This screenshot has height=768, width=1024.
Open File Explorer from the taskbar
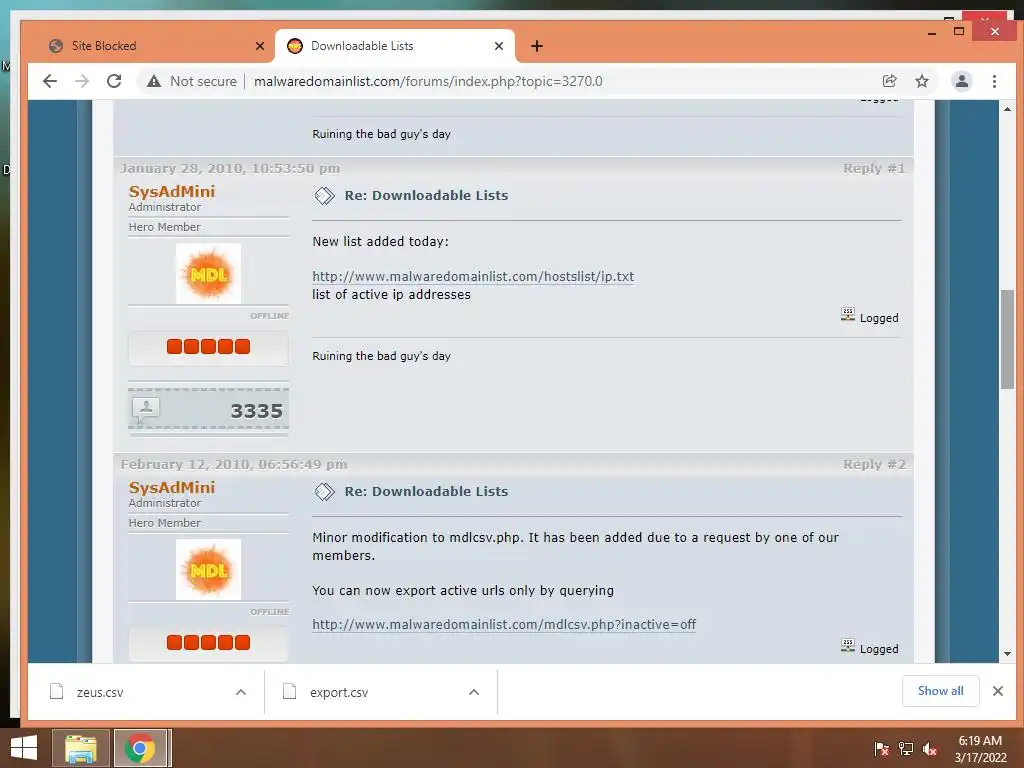click(x=80, y=748)
